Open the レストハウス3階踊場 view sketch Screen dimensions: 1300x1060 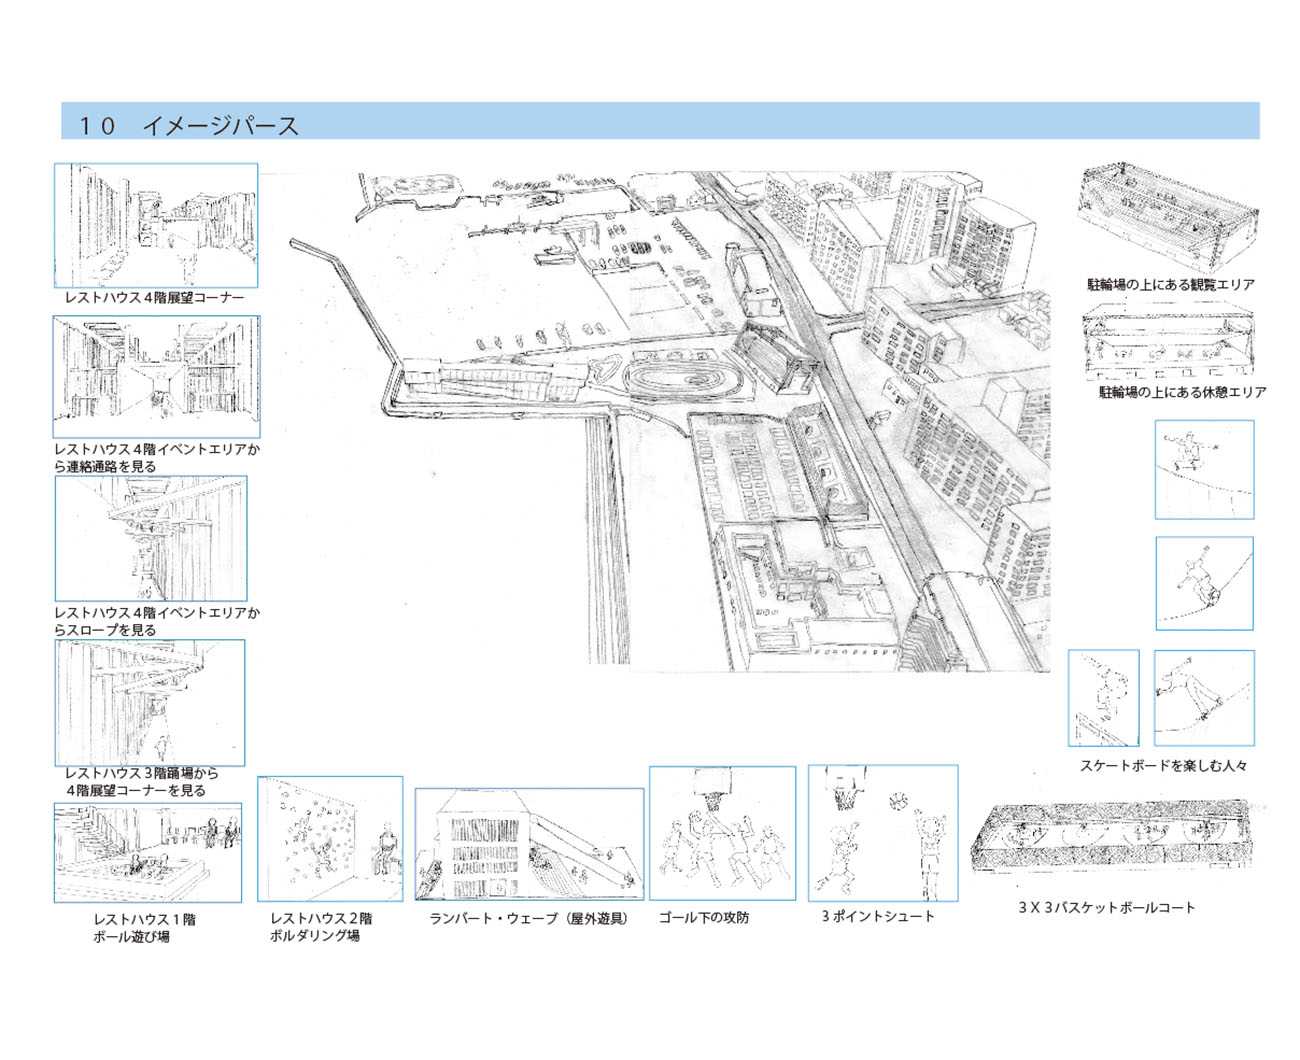[x=150, y=702]
